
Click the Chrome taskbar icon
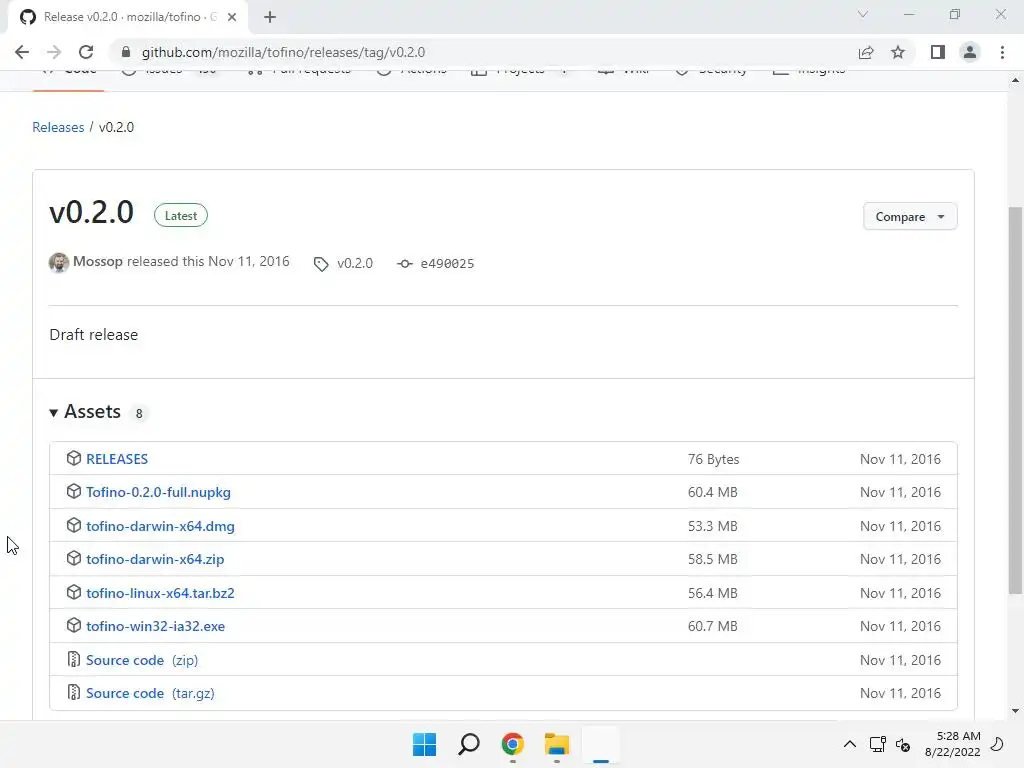click(x=513, y=744)
